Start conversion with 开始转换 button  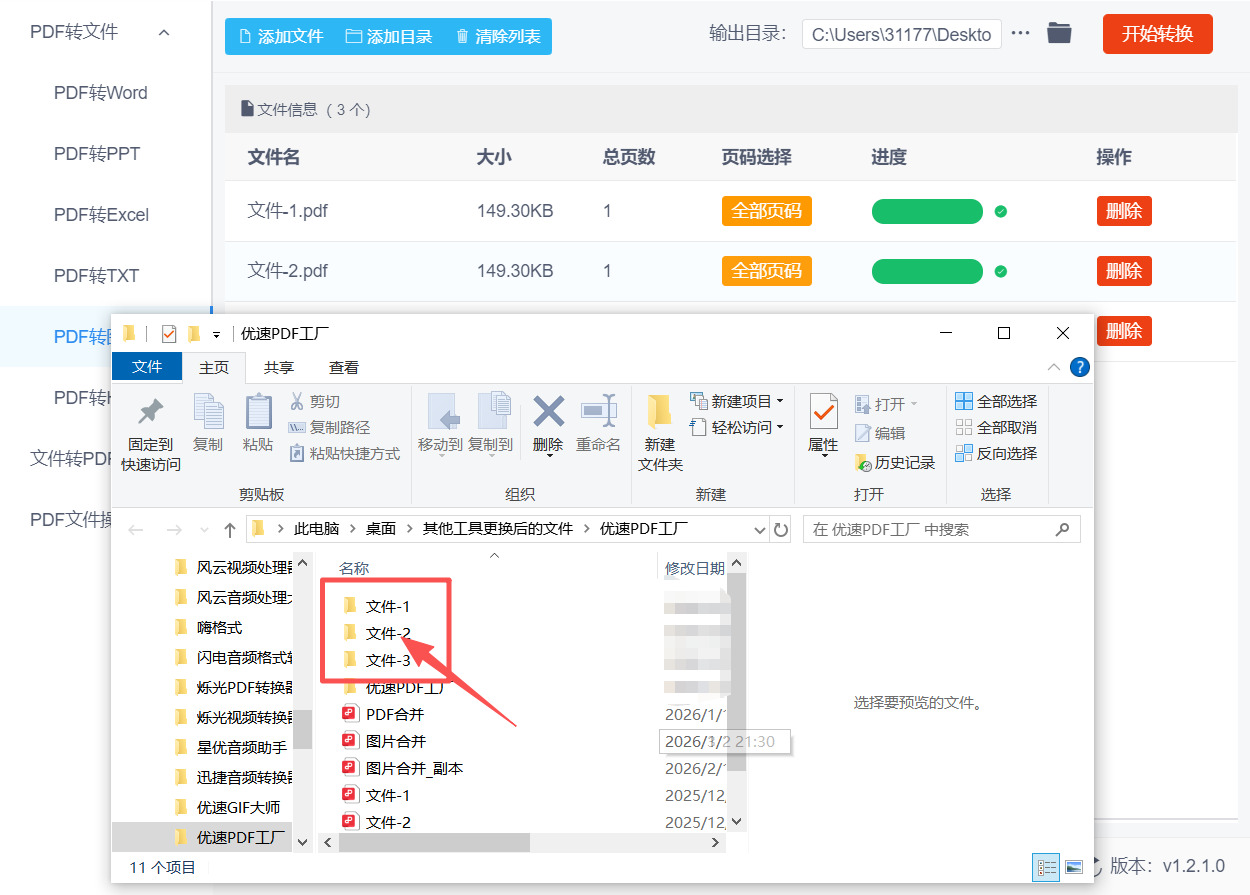(1157, 33)
